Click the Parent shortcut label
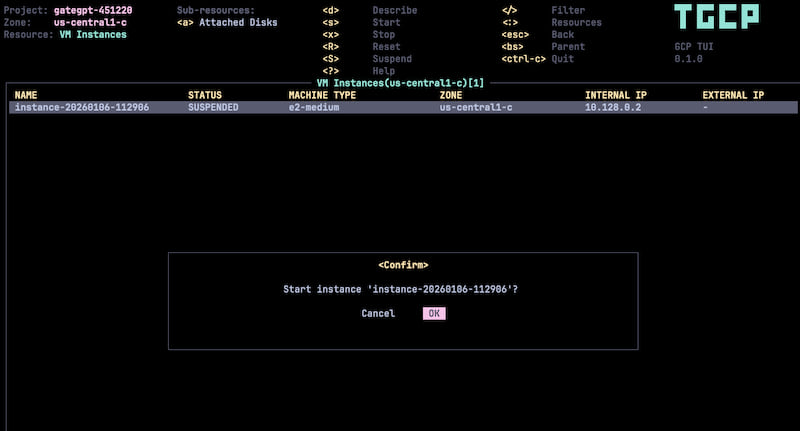Viewport: 800px width, 431px height. point(568,46)
